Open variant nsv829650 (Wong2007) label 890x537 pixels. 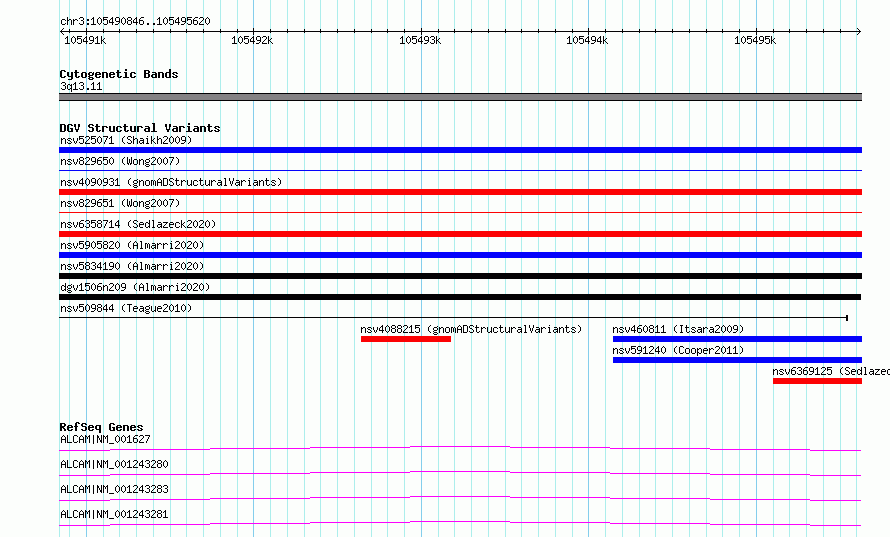pyautogui.click(x=120, y=161)
